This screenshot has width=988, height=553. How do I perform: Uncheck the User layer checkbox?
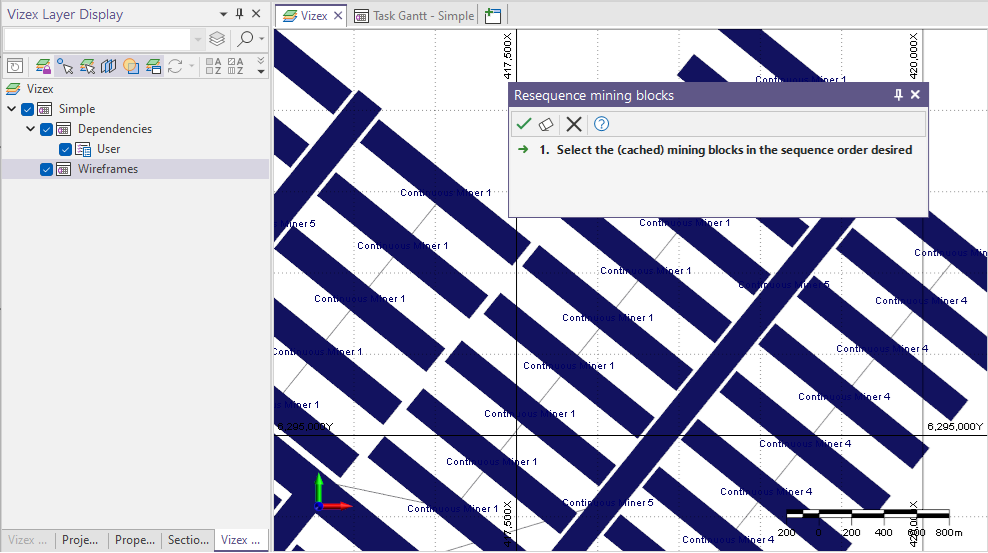[65, 149]
